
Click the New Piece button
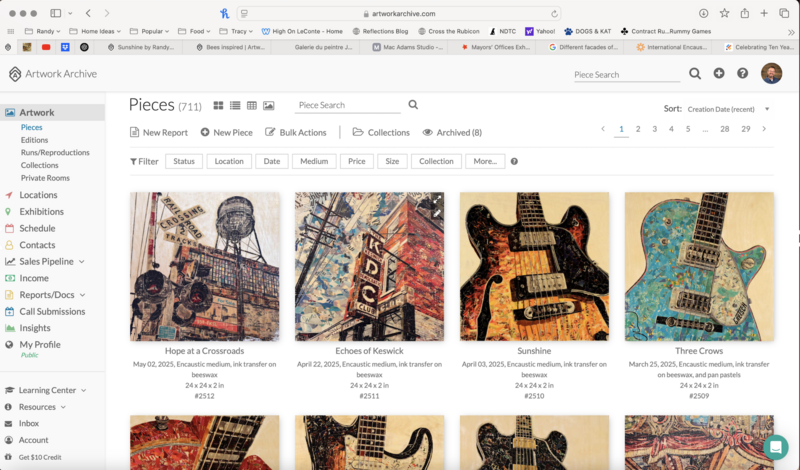tap(226, 132)
